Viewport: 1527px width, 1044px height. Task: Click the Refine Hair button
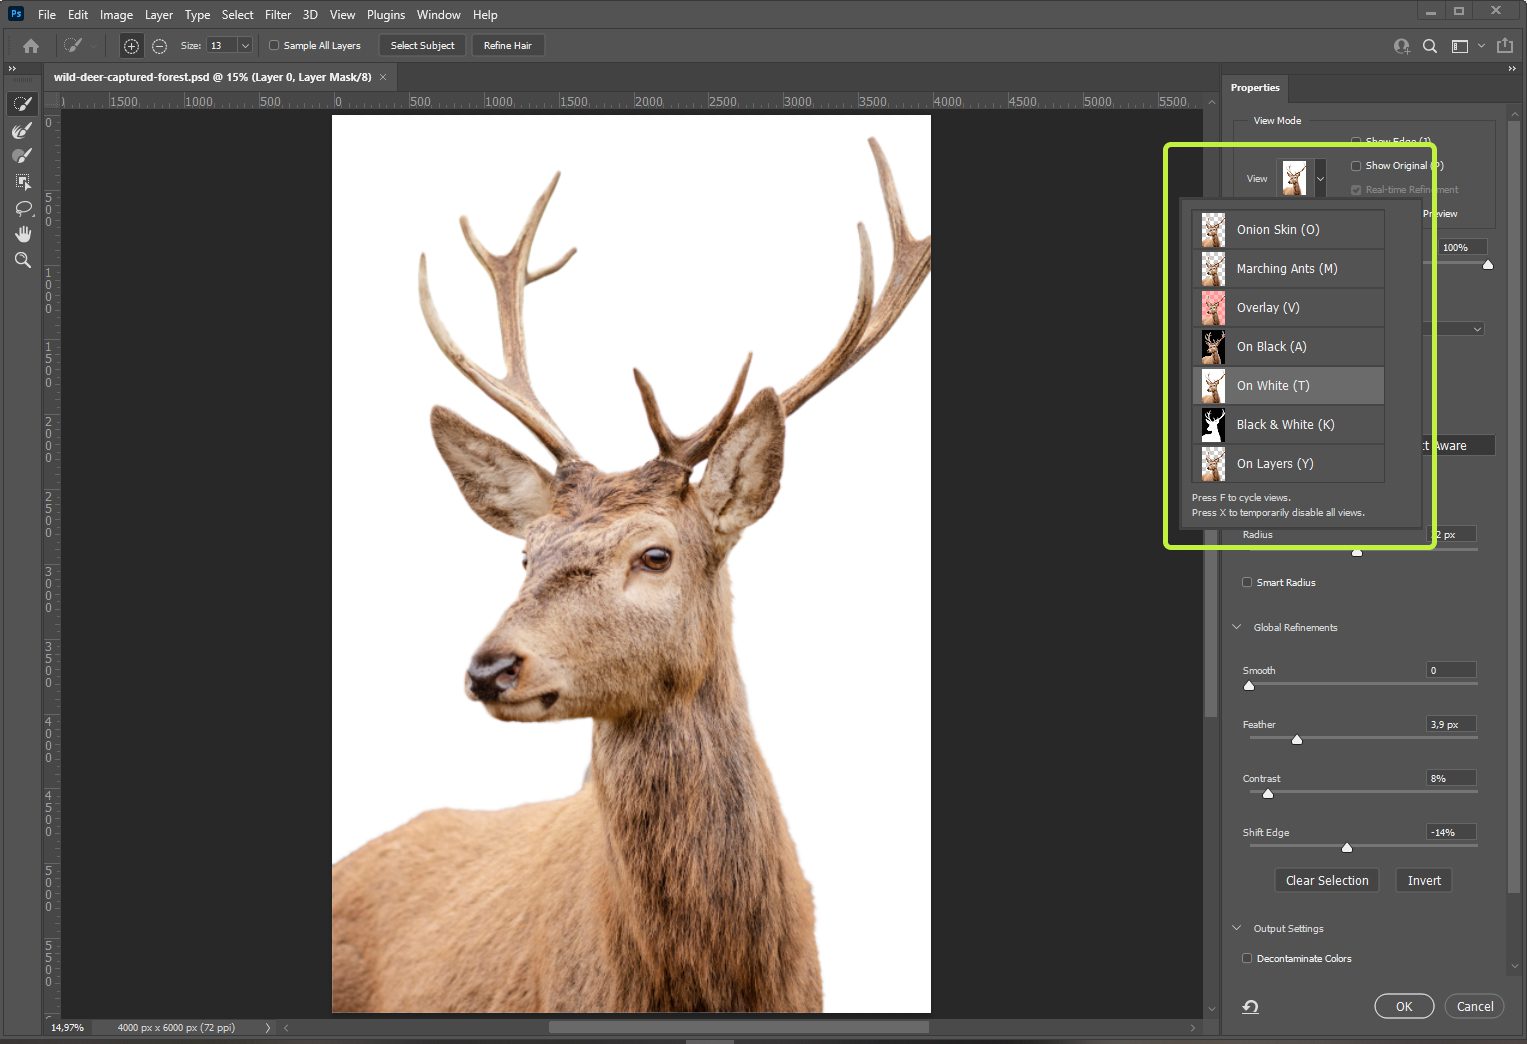click(508, 46)
